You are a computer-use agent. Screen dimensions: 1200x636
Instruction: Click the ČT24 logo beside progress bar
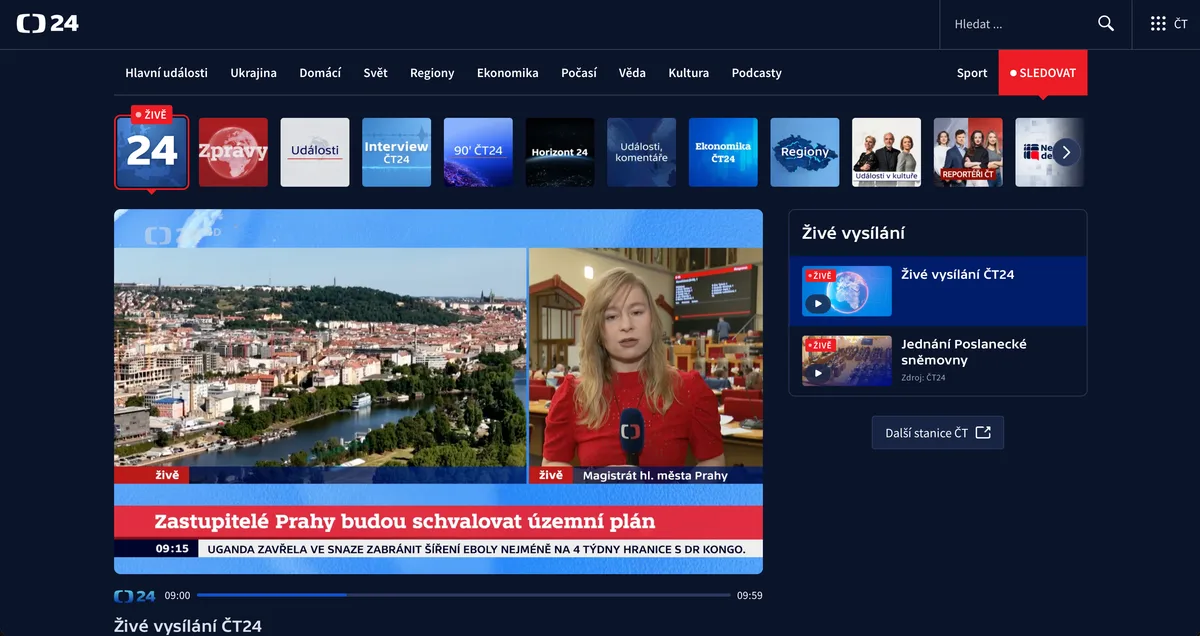(135, 596)
